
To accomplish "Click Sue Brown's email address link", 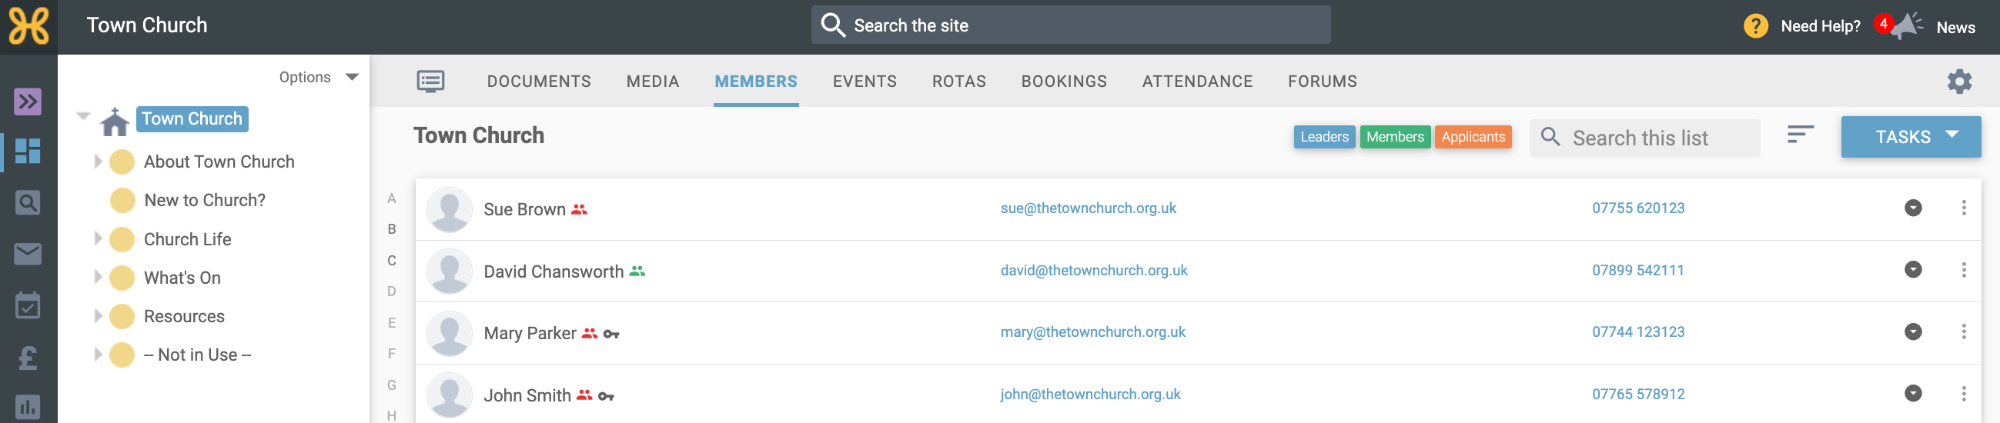I will tap(1088, 208).
